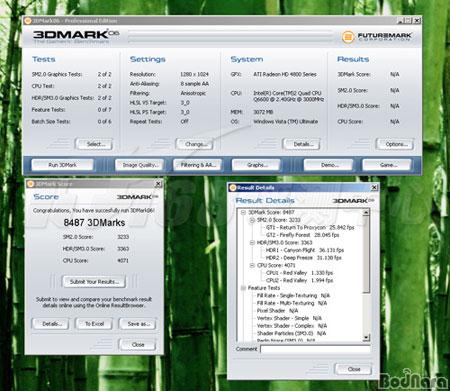450x391 pixels.
Task: Click the 8487 3DMarks score text
Action: coord(94,223)
